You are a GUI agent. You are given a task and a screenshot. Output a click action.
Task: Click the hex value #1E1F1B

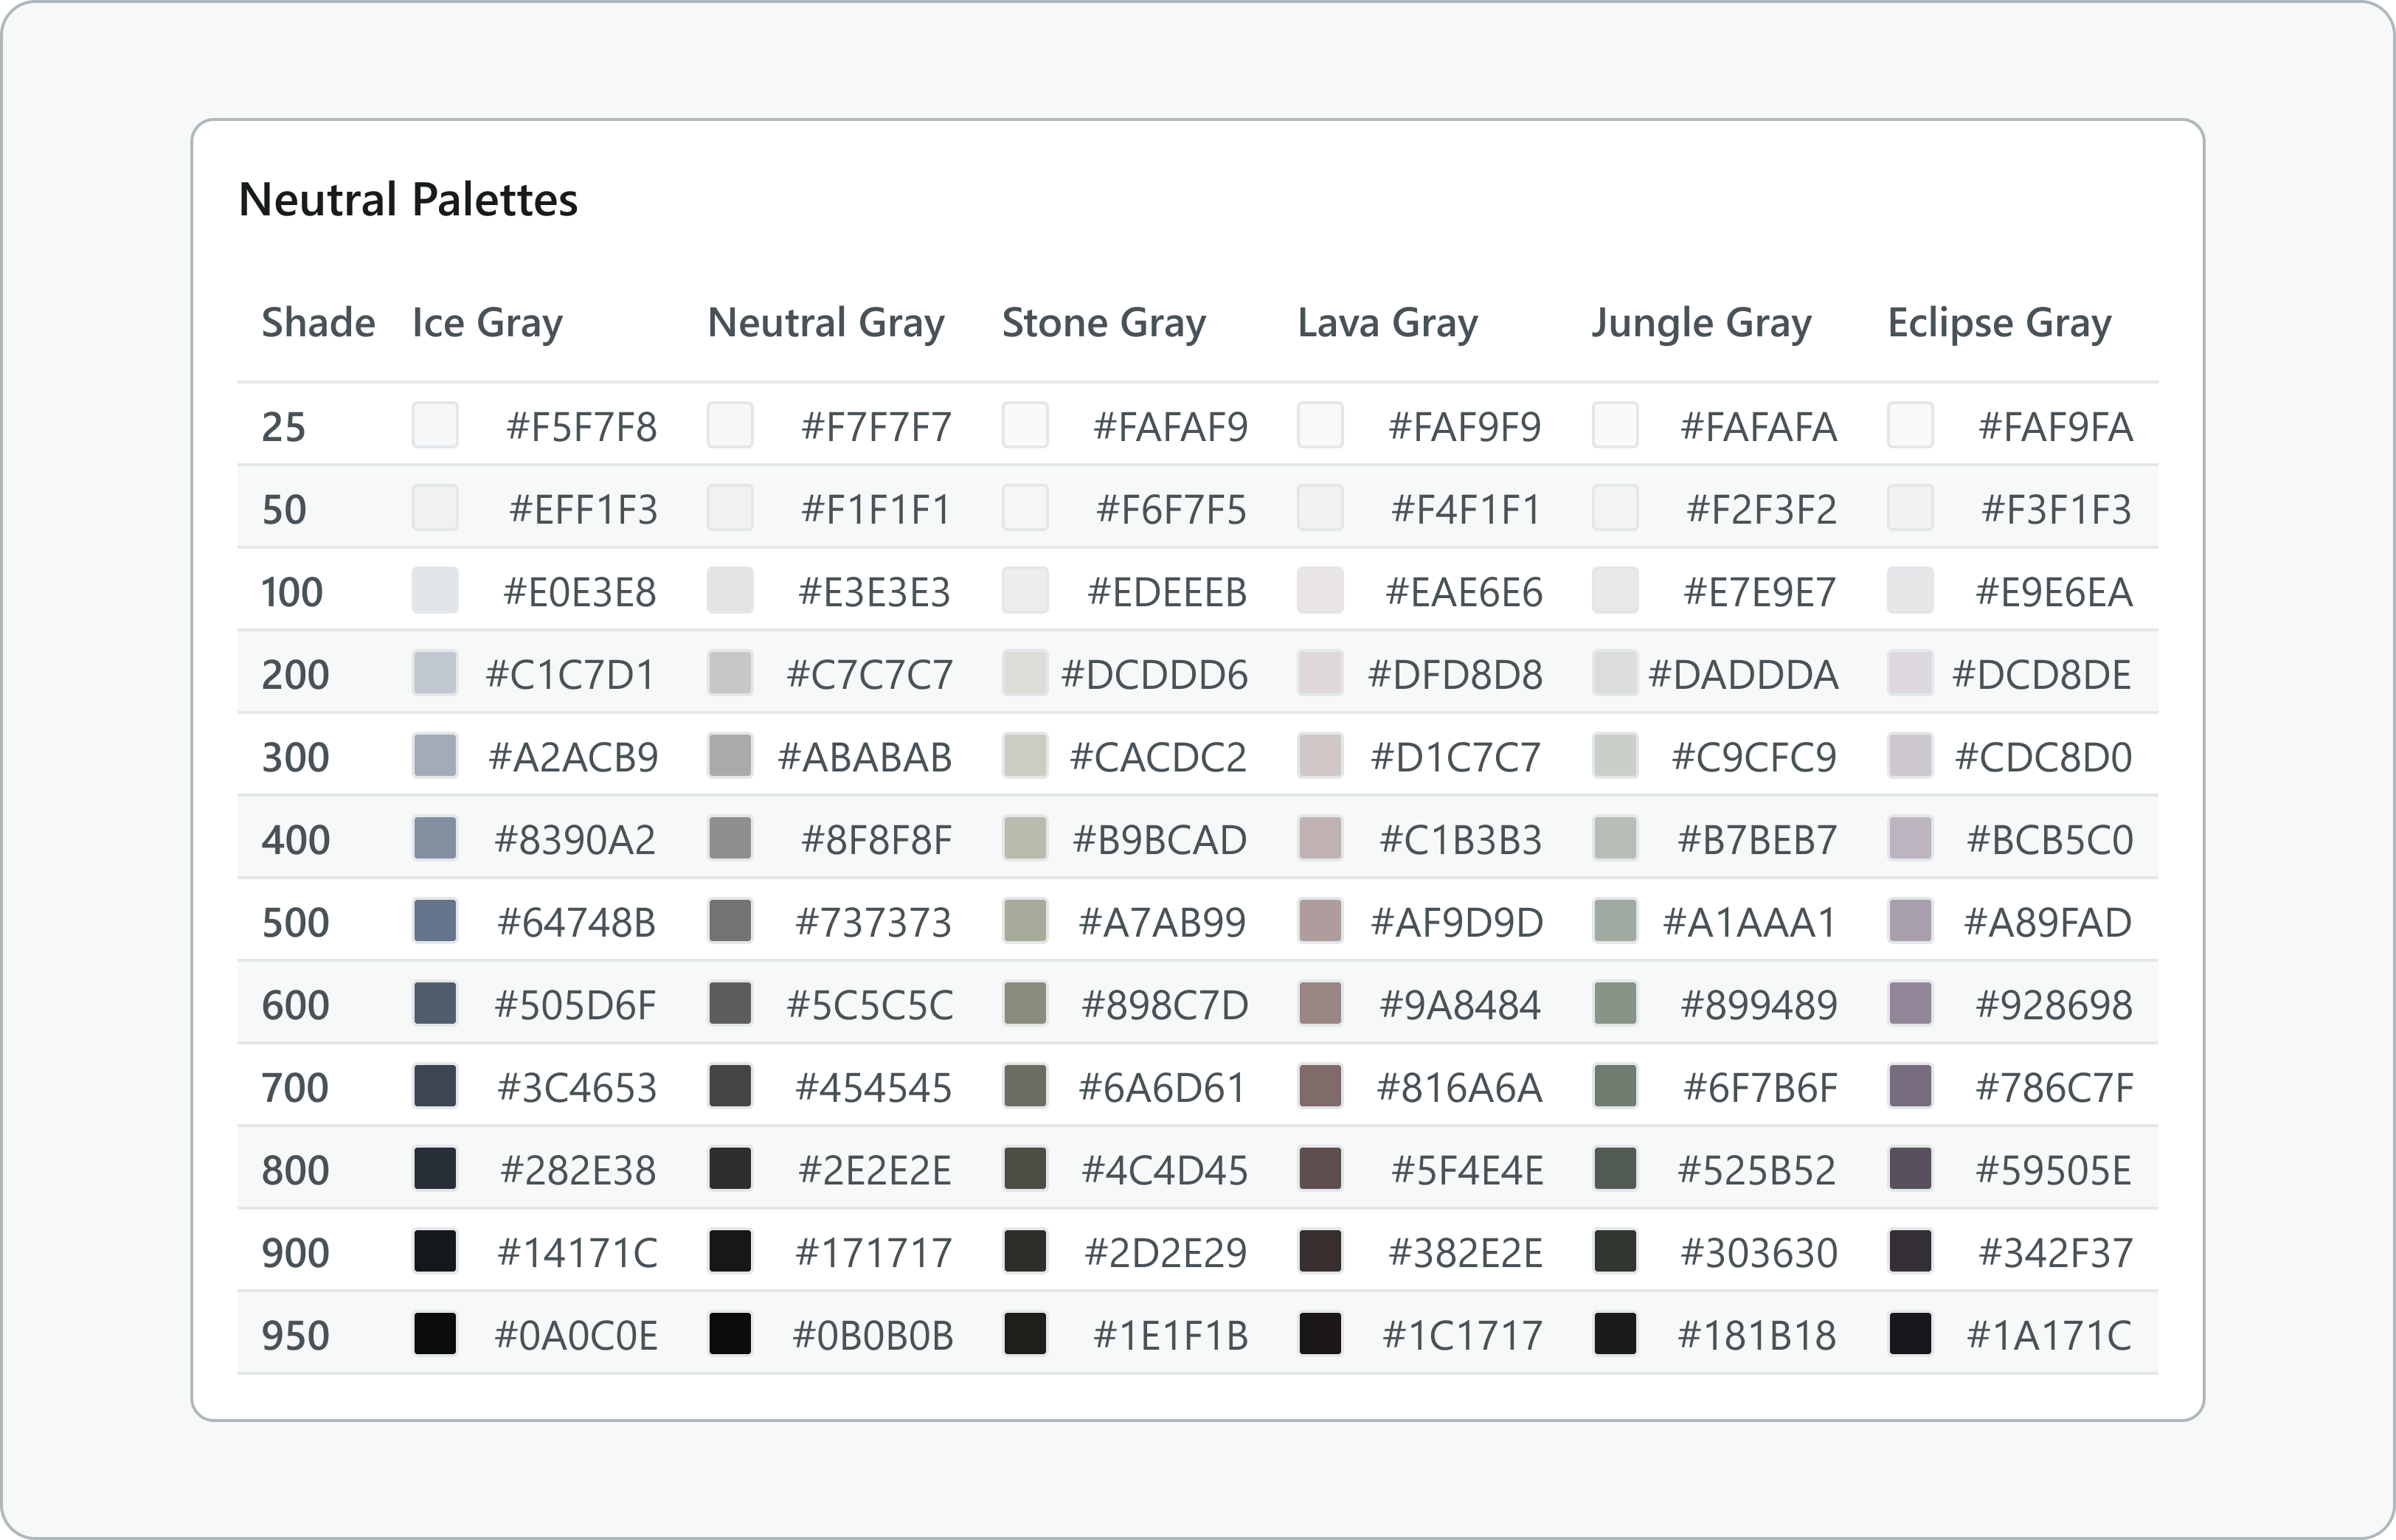pyautogui.click(x=1170, y=1336)
